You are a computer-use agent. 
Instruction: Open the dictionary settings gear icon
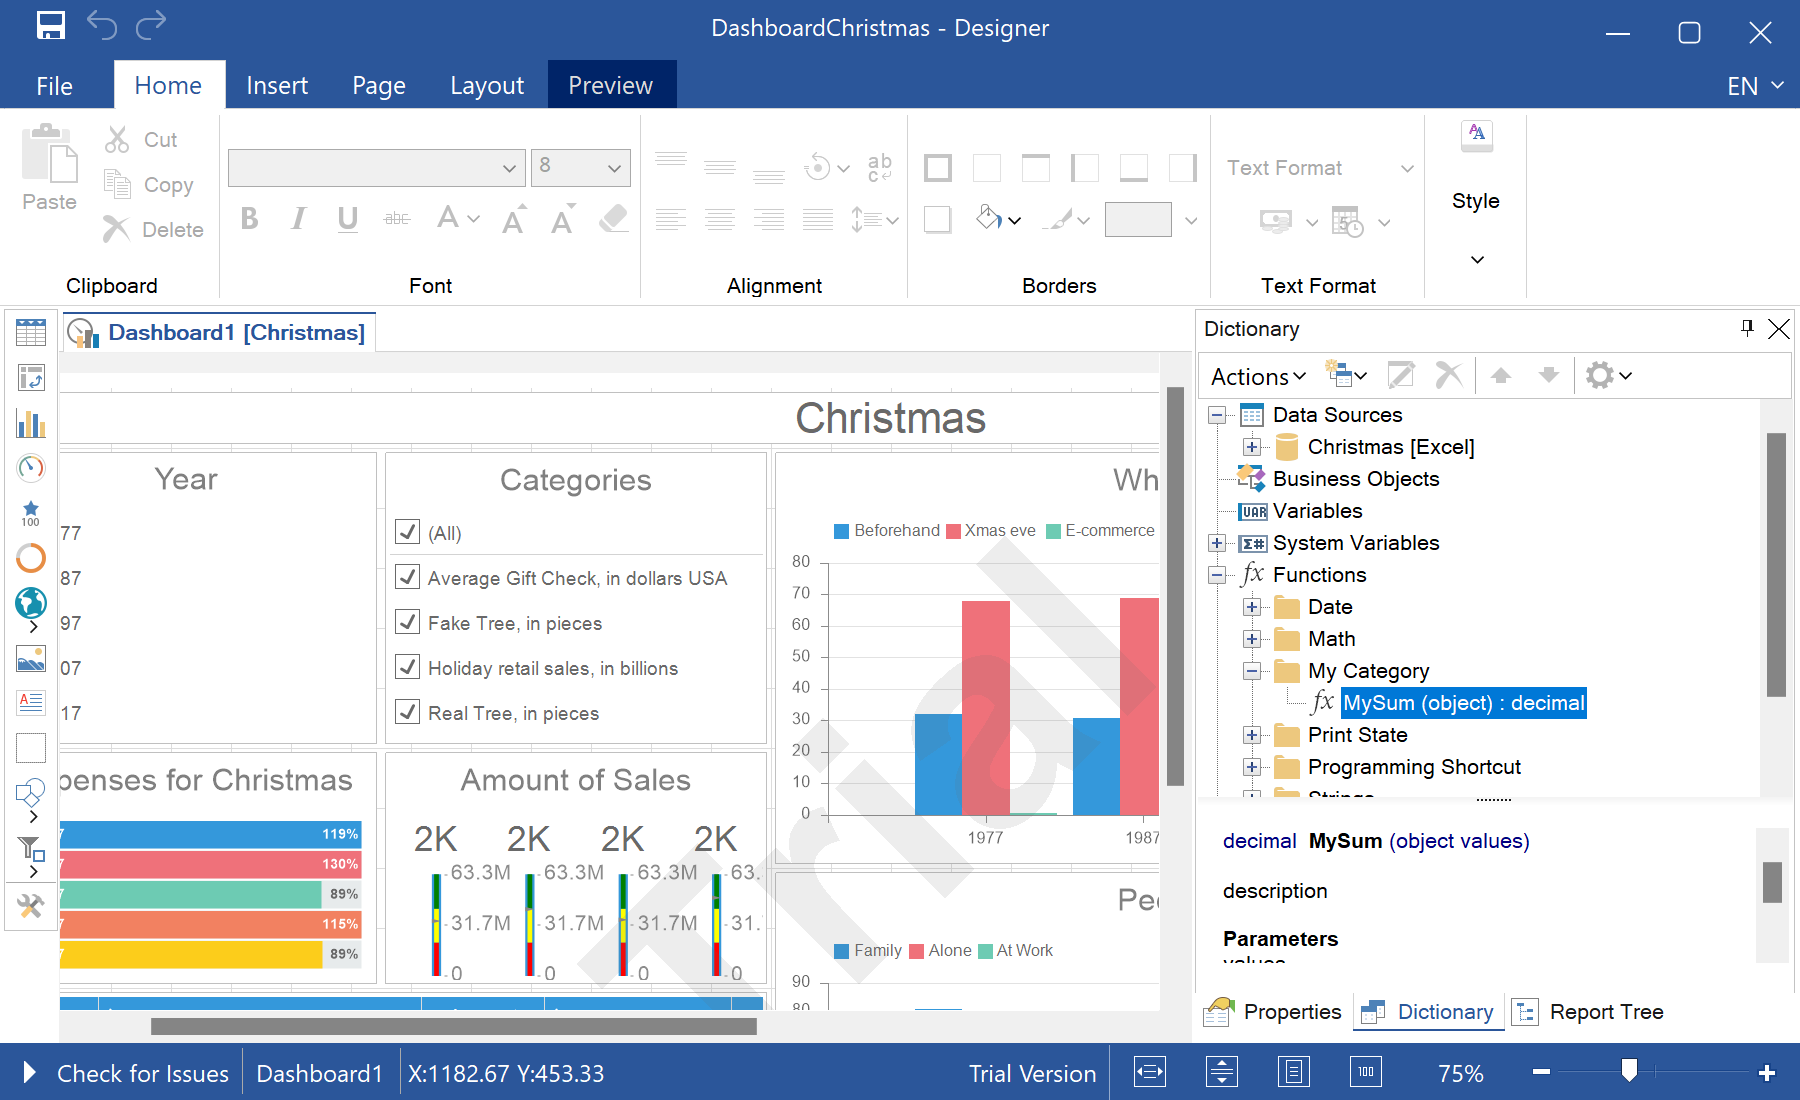[1600, 376]
